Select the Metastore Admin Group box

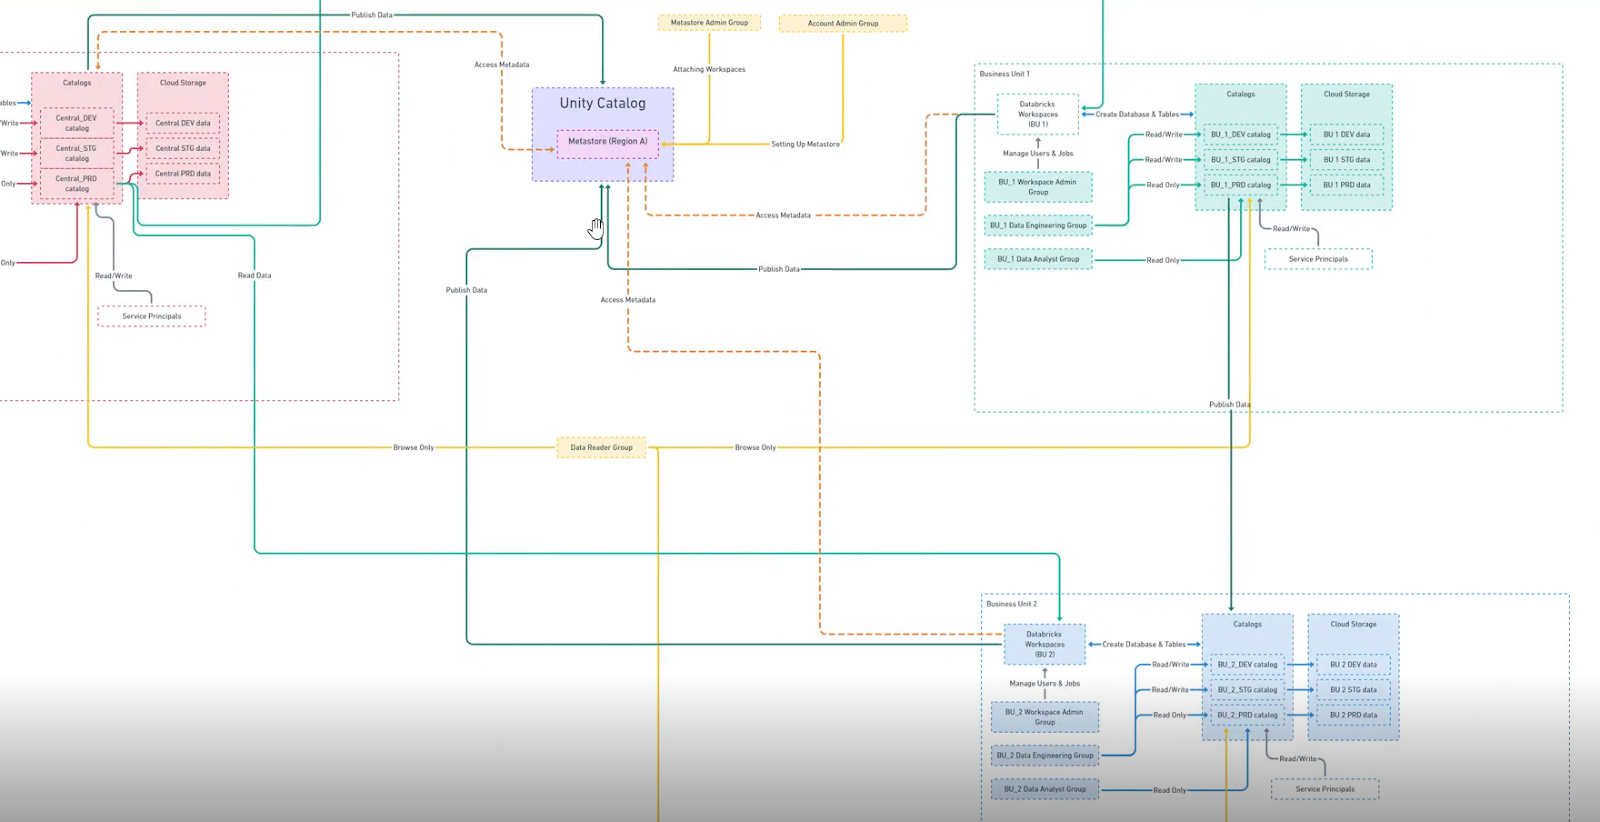[709, 22]
